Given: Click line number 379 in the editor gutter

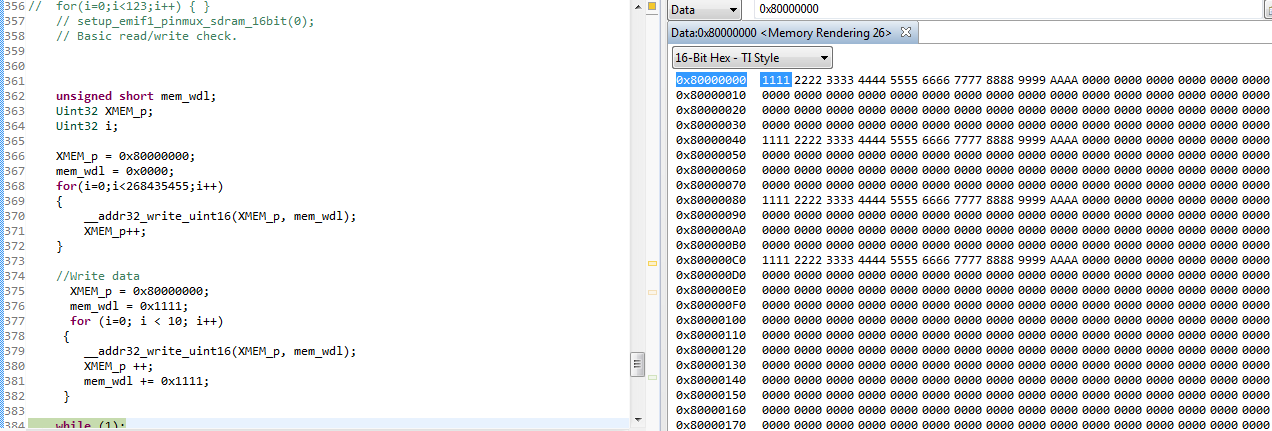Looking at the screenshot, I should point(13,351).
